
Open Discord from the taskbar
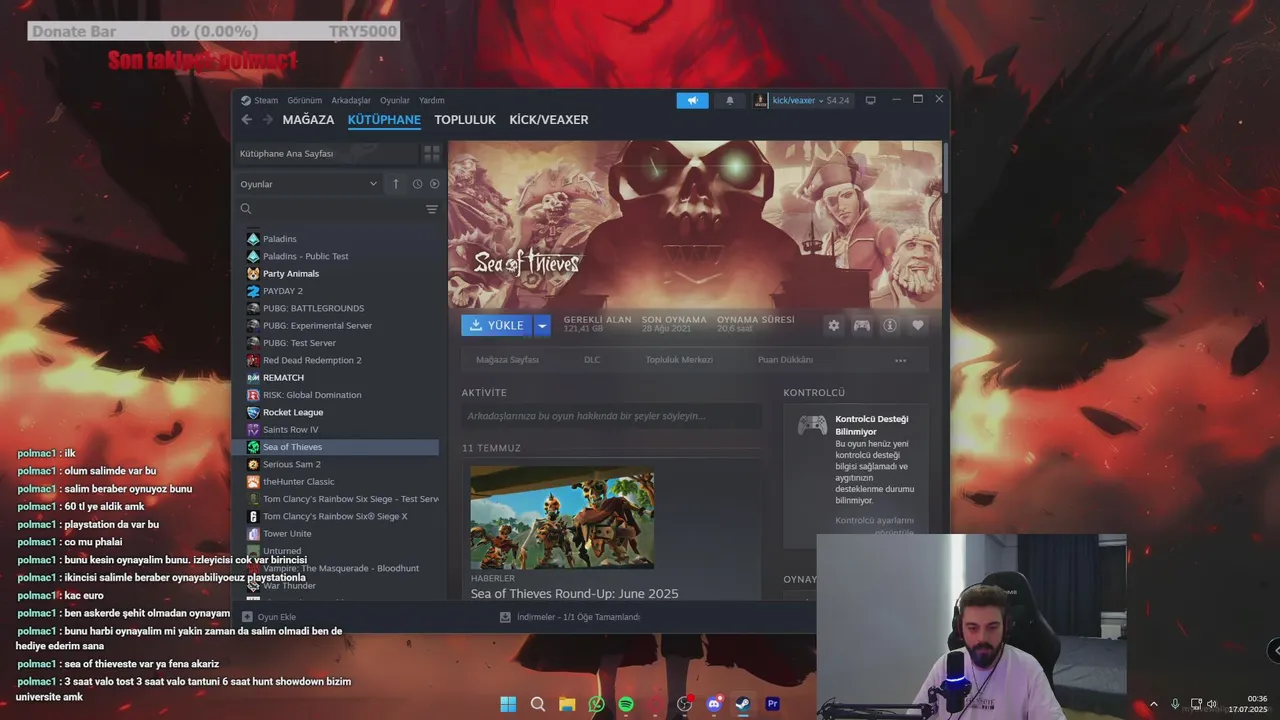tap(714, 704)
